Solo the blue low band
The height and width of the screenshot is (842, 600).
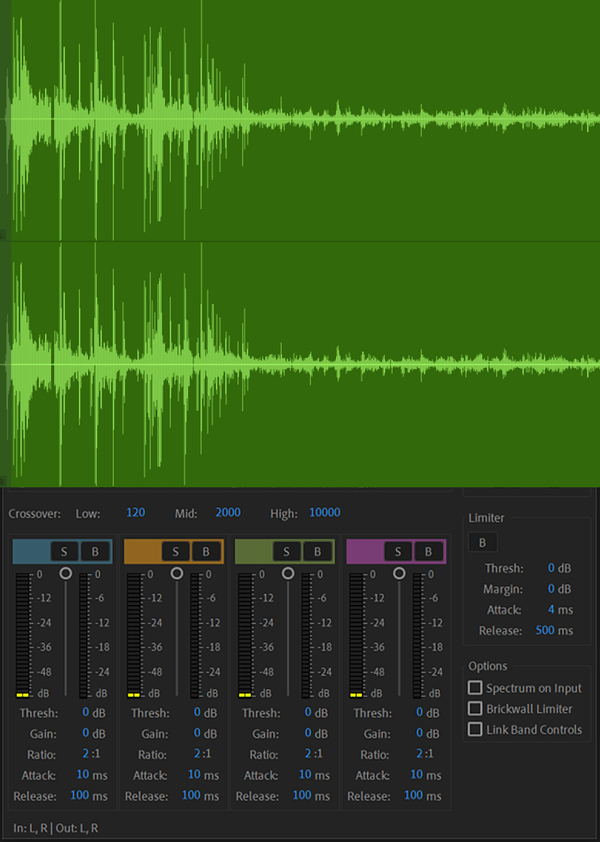(x=66, y=551)
